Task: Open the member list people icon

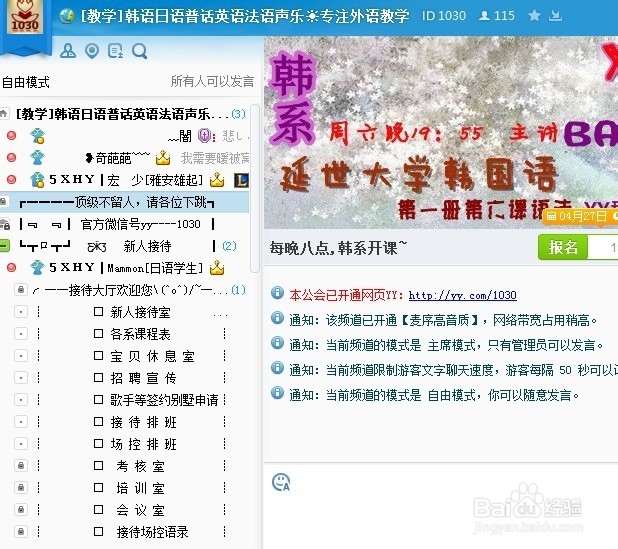Action: tap(68, 51)
